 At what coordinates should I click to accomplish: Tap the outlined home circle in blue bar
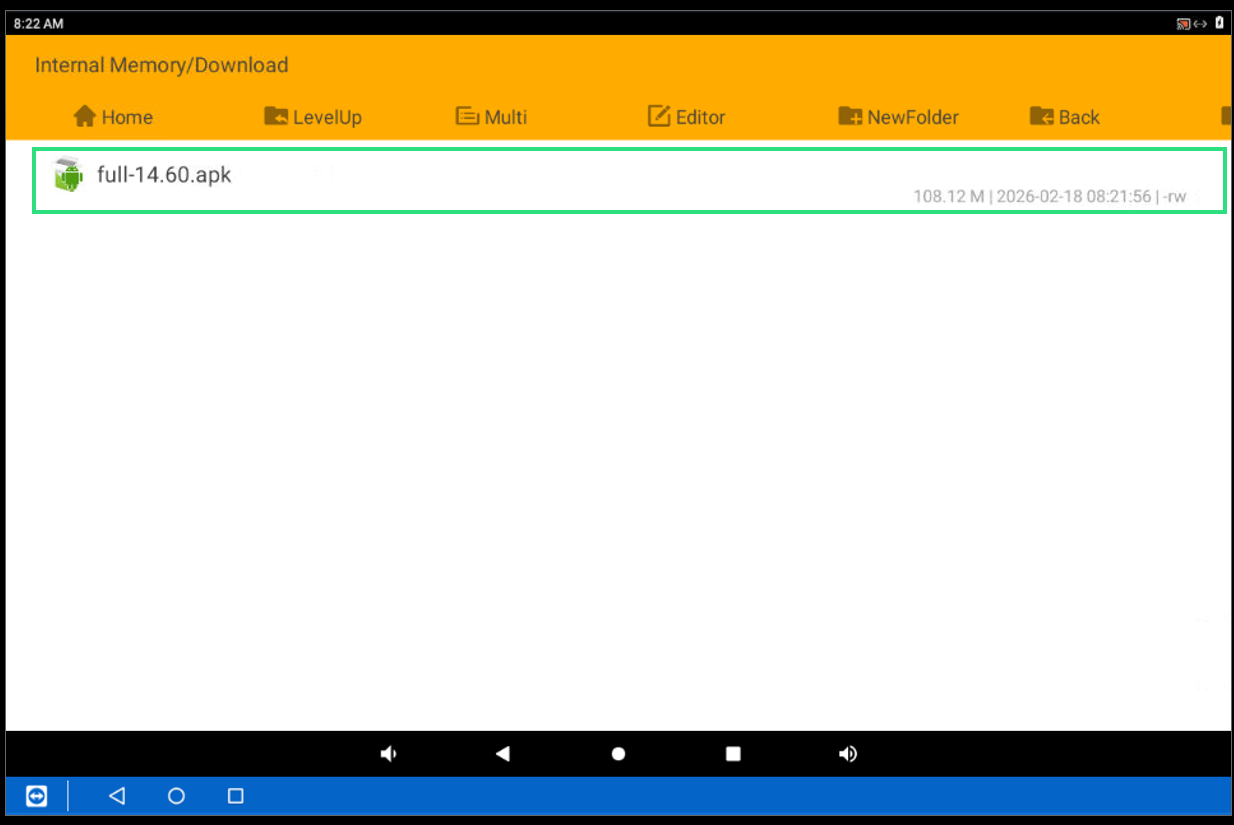[176, 796]
